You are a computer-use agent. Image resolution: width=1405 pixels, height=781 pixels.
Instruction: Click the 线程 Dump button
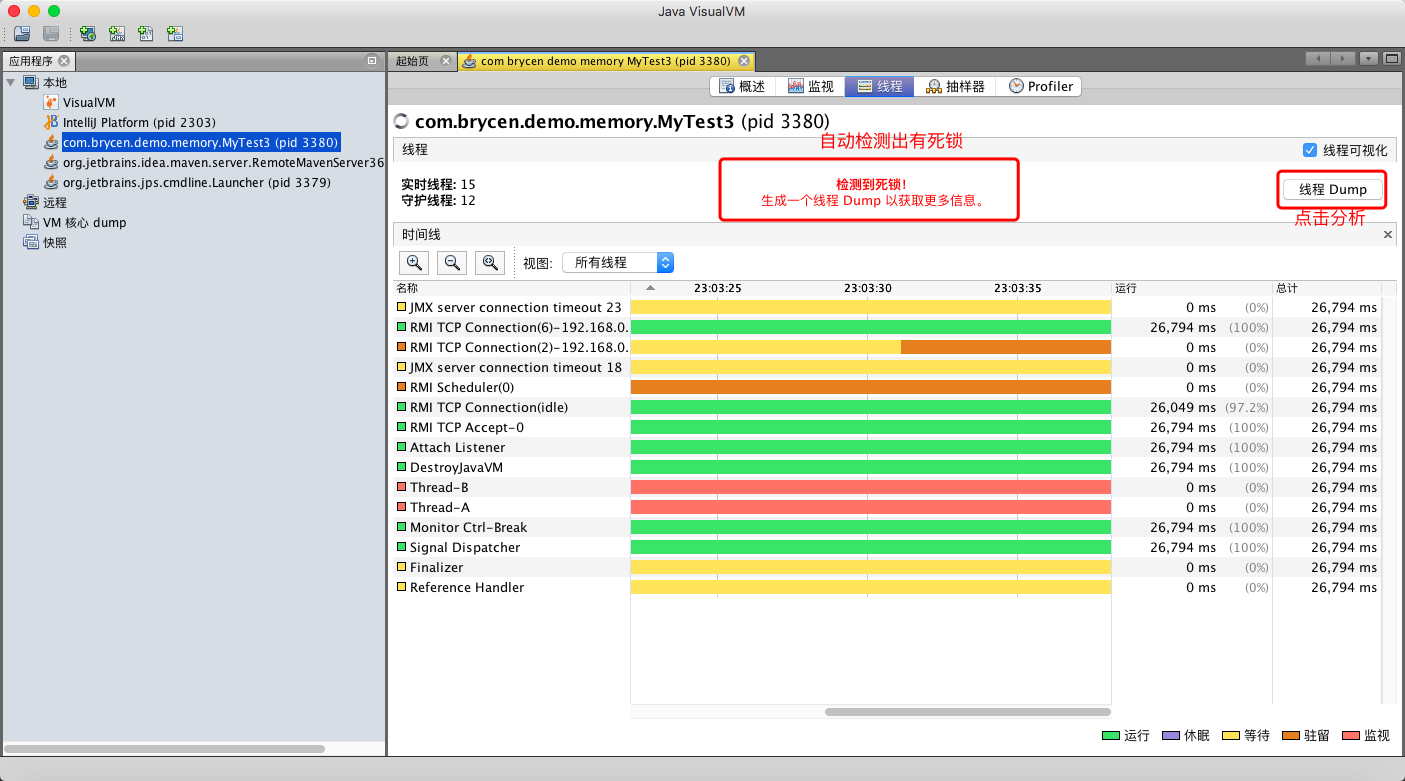pos(1332,189)
